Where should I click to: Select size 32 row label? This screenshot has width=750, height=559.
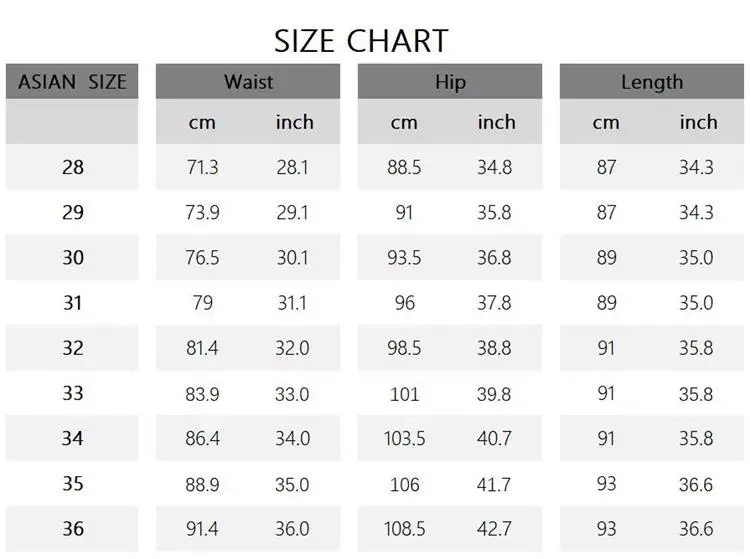click(x=73, y=348)
